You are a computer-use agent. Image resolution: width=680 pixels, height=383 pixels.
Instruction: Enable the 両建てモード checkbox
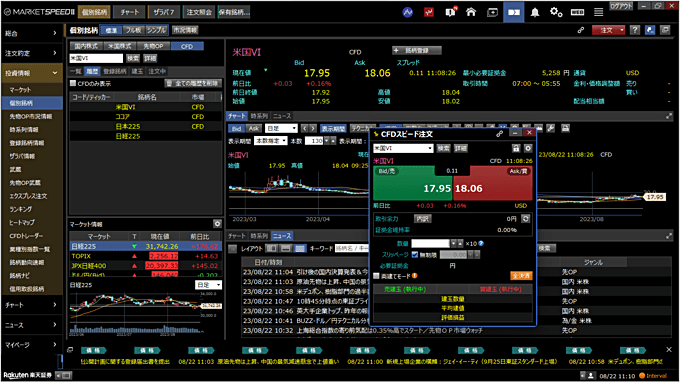[376, 276]
